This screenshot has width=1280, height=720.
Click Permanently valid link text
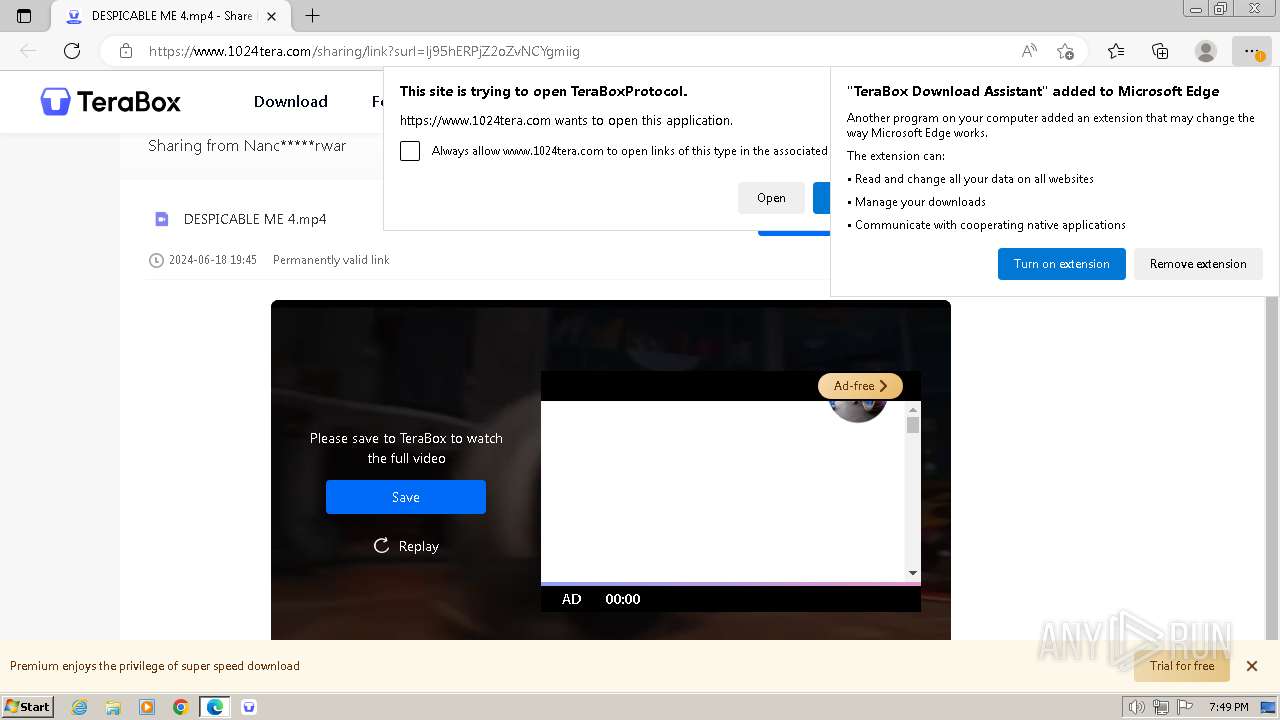[331, 260]
